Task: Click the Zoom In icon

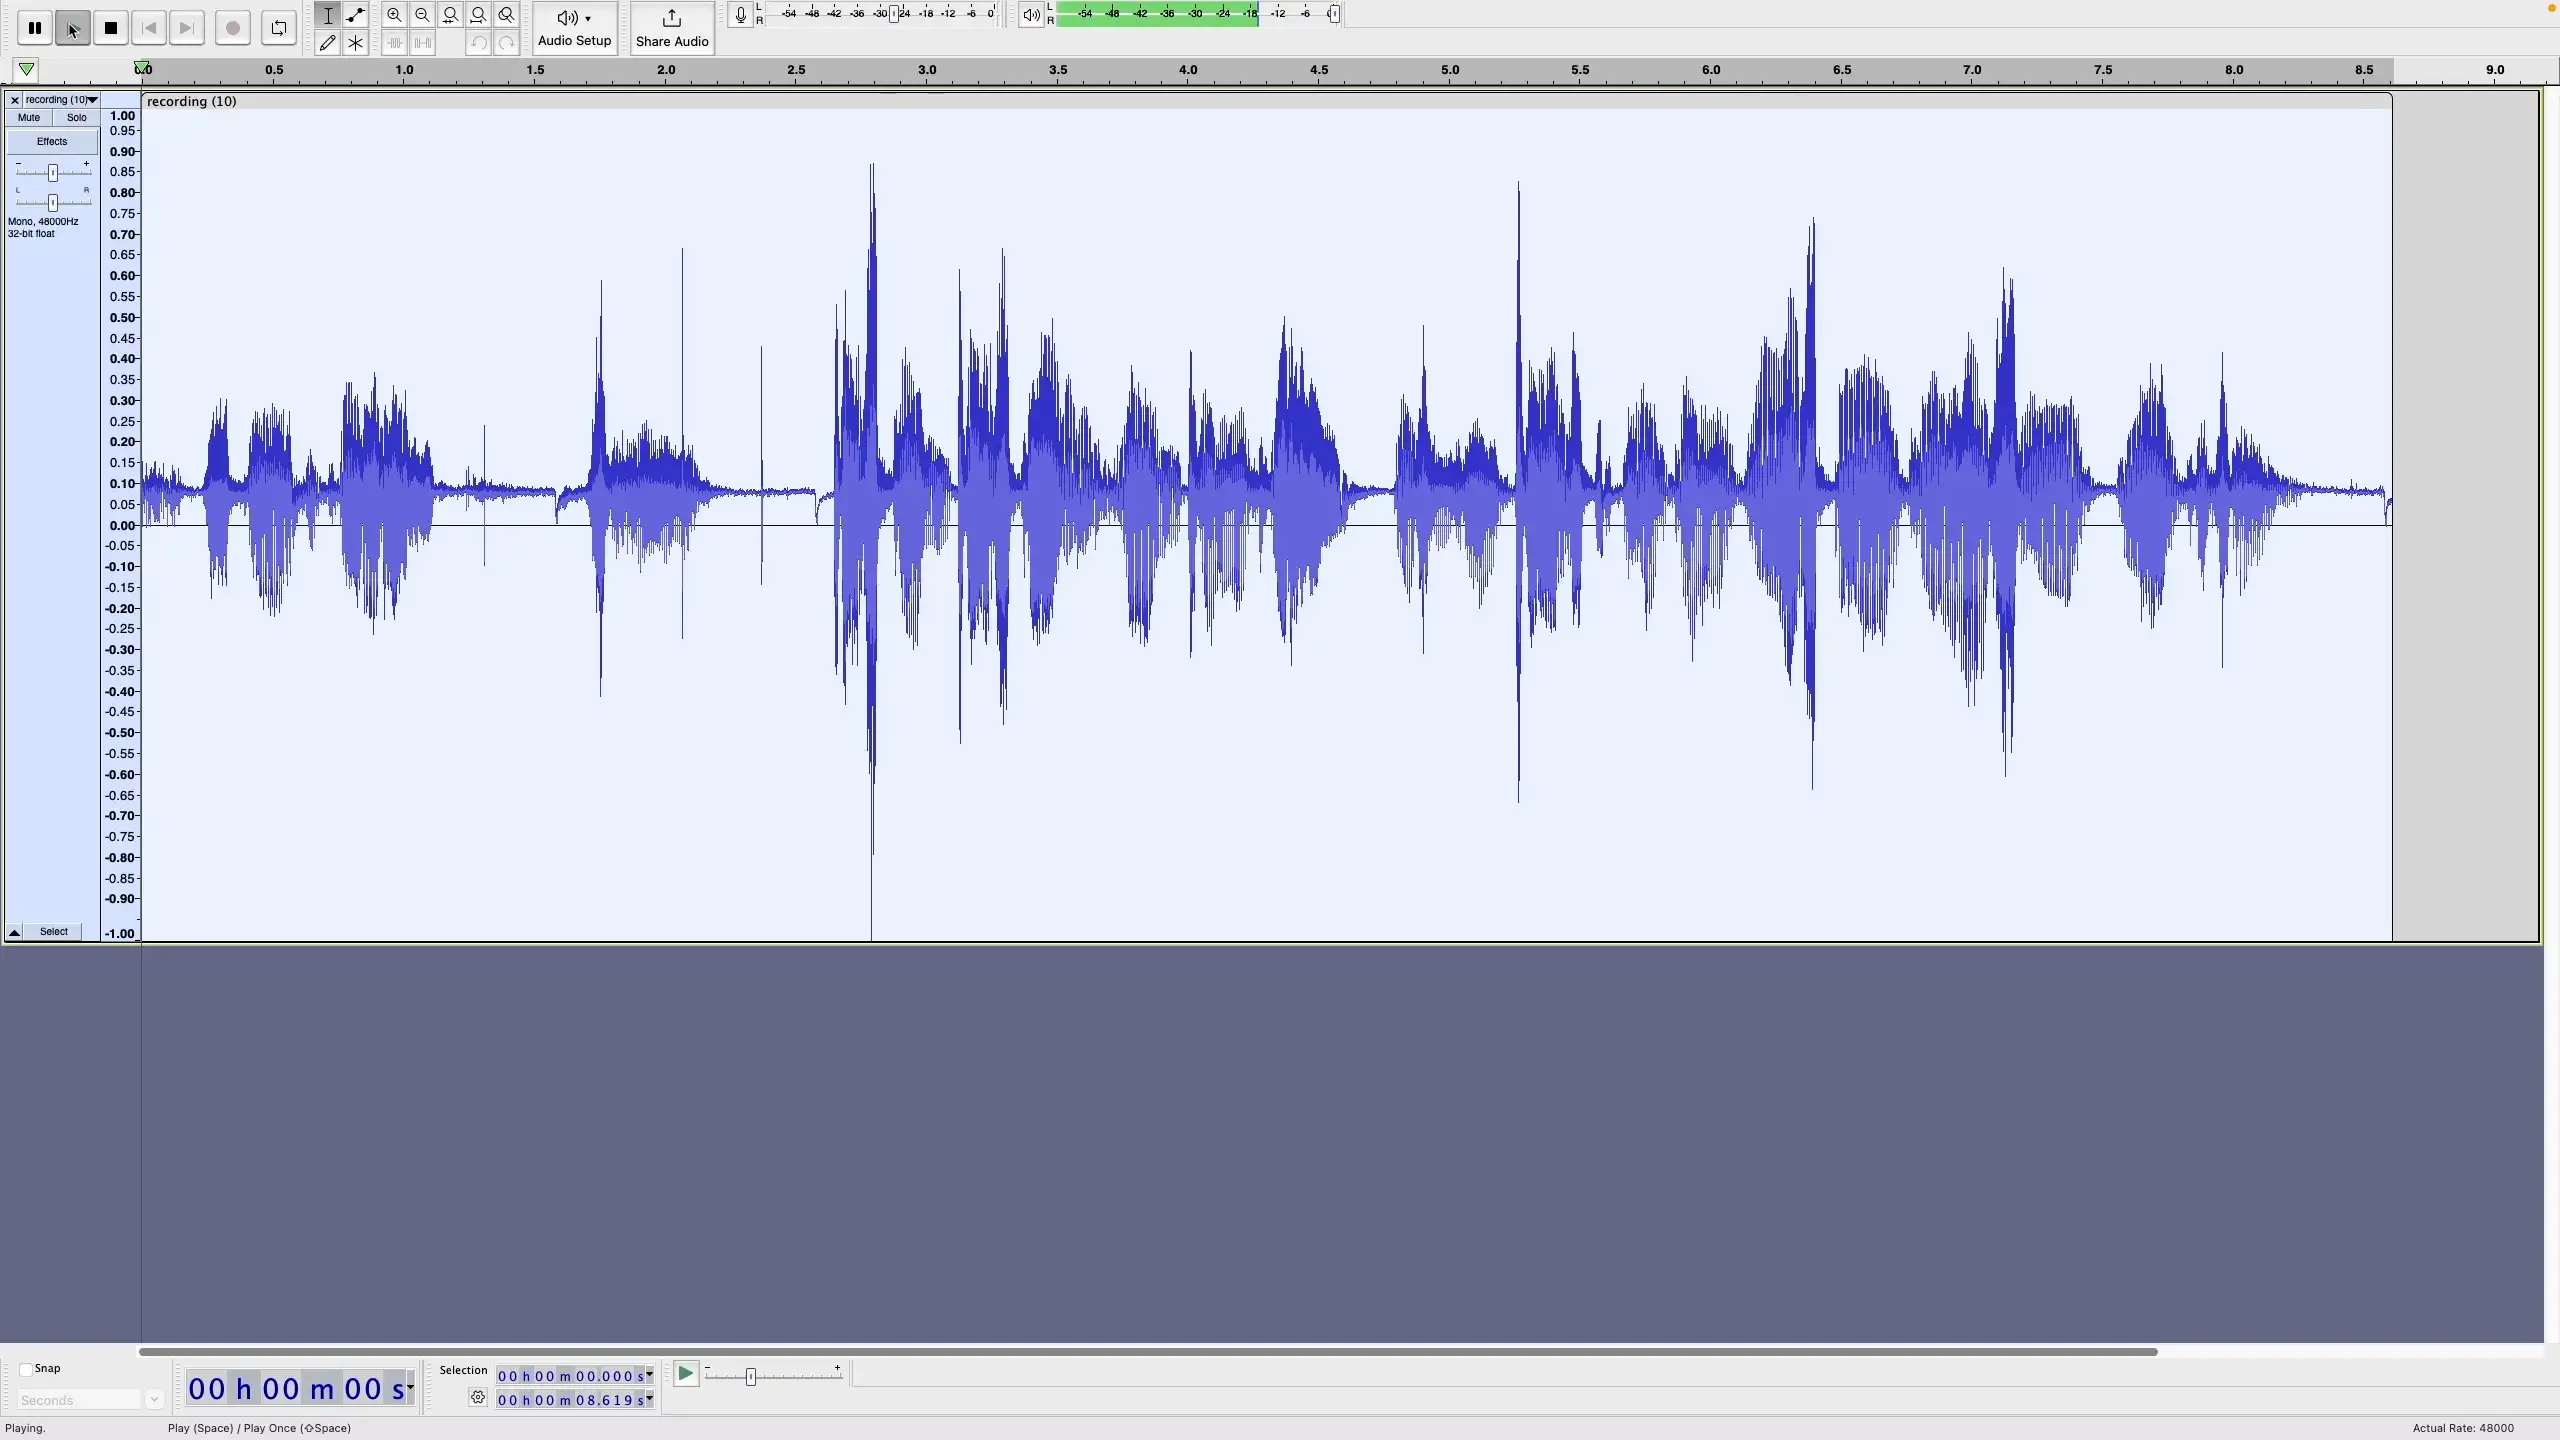Action: (x=394, y=15)
